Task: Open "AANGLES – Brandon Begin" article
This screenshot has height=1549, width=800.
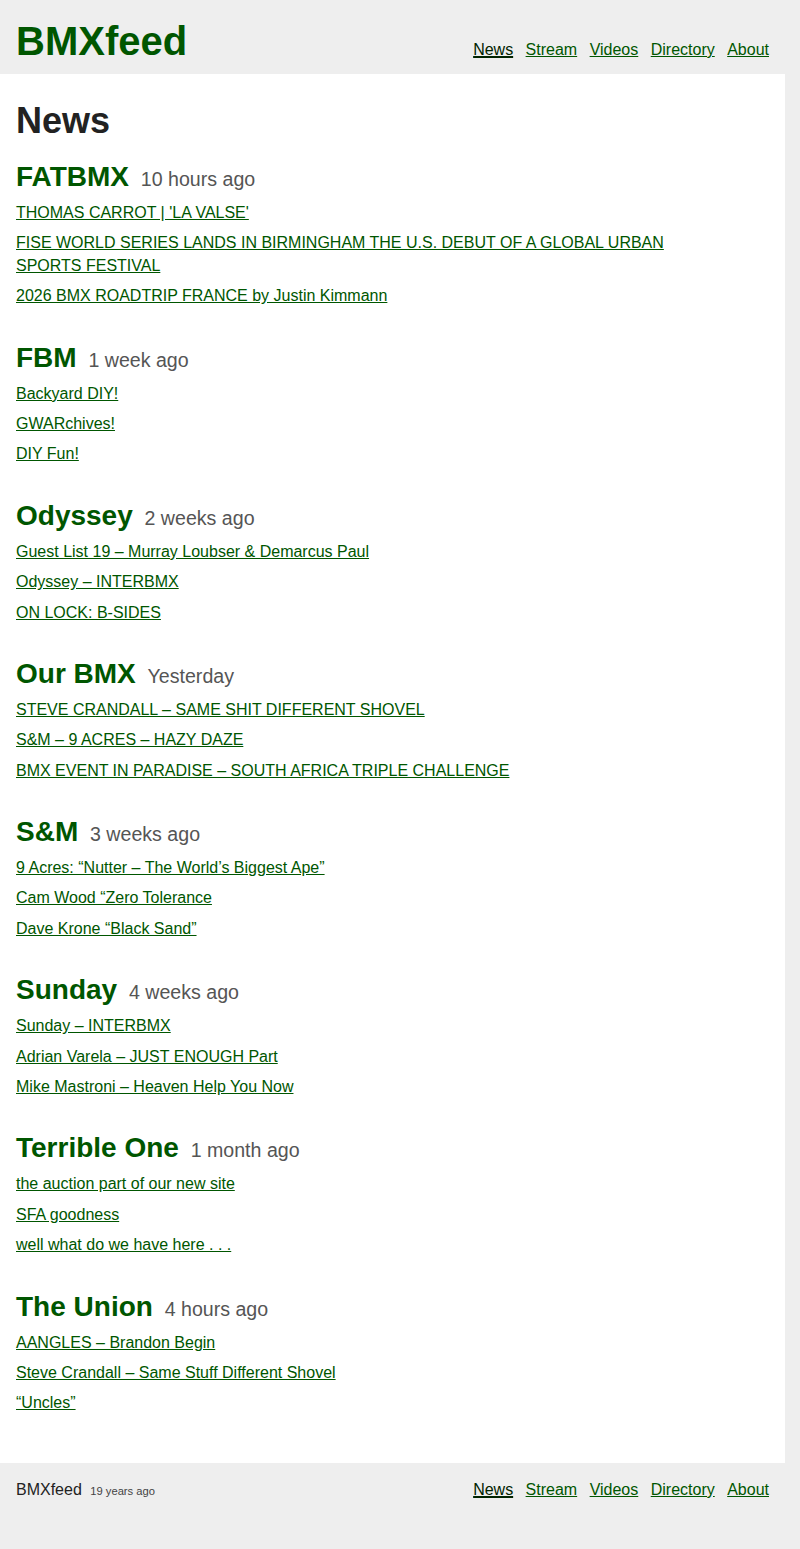Action: tap(115, 1343)
